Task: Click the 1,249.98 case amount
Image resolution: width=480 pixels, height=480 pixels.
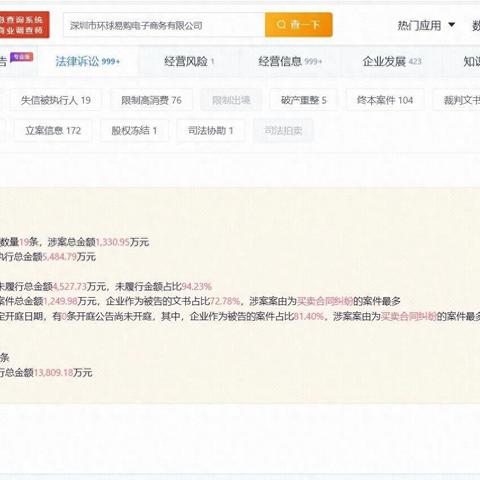Action: point(60,301)
